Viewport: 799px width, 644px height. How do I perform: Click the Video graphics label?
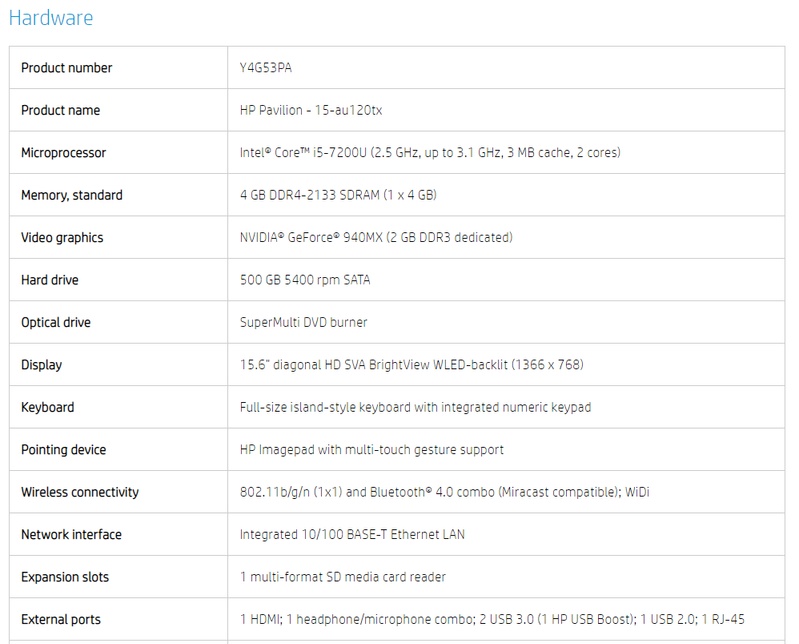pos(62,237)
